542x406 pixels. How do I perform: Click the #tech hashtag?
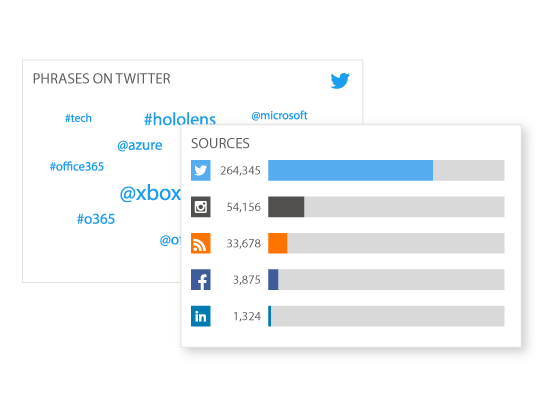tap(78, 118)
